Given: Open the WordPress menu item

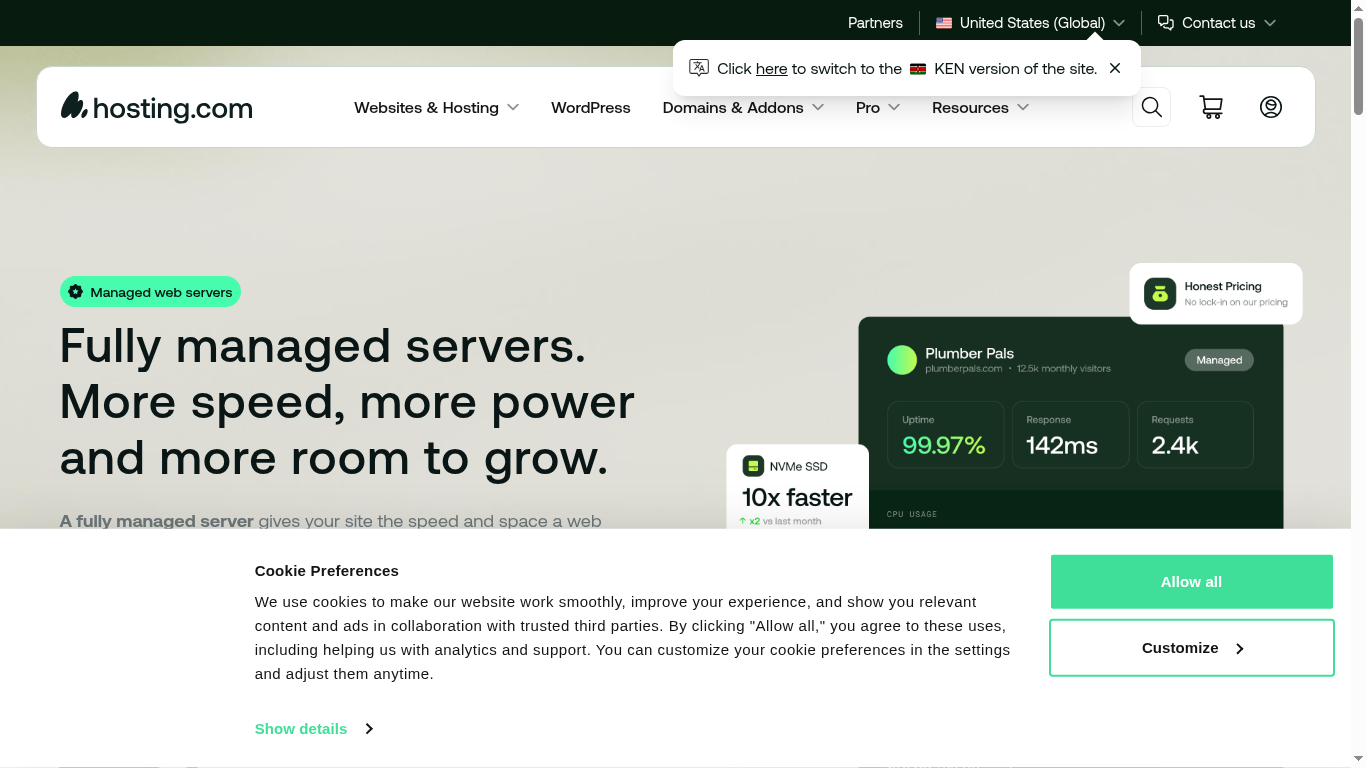Looking at the screenshot, I should click(x=591, y=107).
